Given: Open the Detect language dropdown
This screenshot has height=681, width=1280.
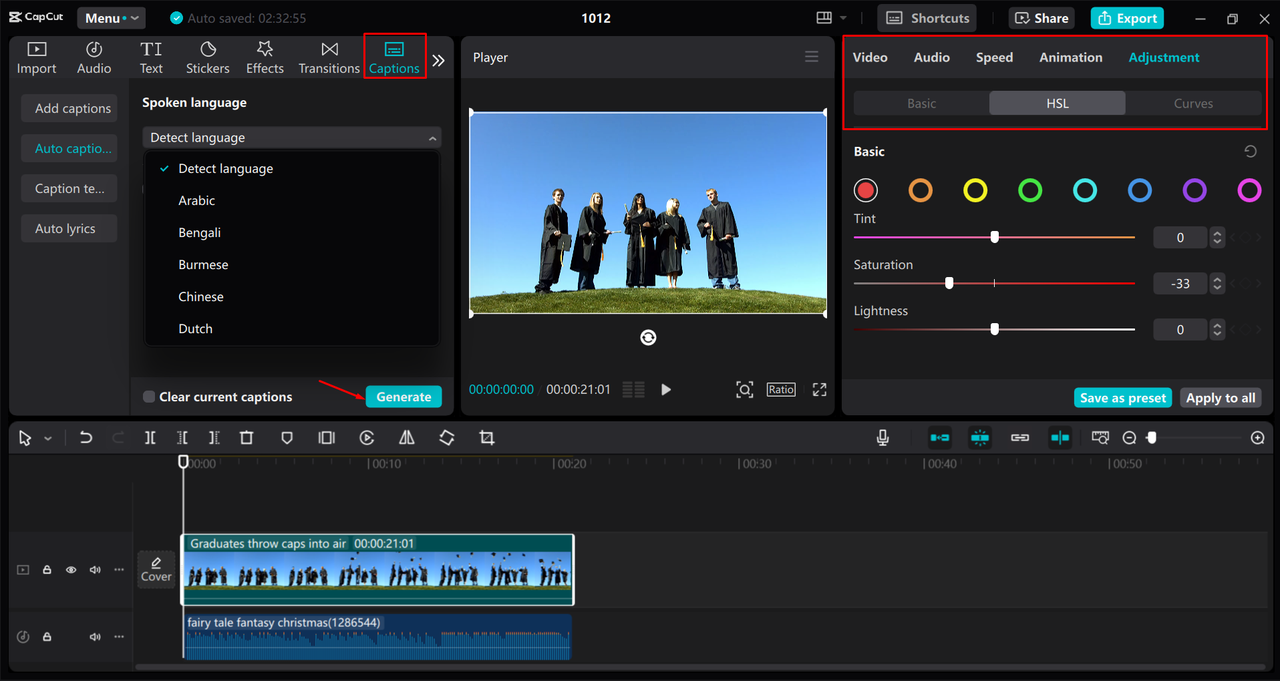Looking at the screenshot, I should click(x=292, y=138).
